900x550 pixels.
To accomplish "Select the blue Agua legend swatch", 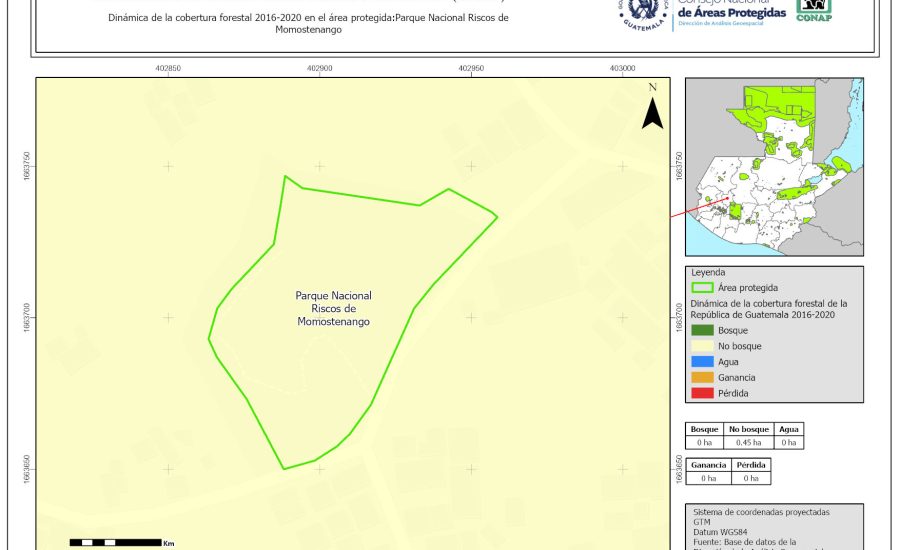I will pos(703,362).
